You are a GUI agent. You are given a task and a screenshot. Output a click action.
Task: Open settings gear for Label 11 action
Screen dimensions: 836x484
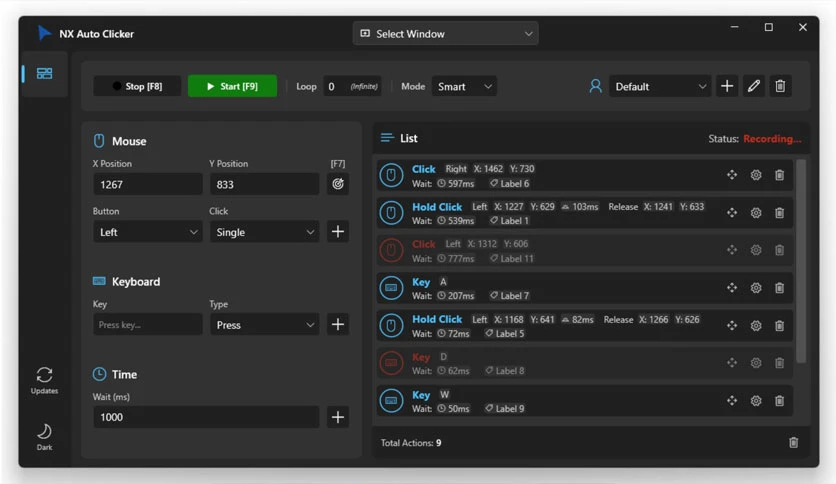[756, 250]
